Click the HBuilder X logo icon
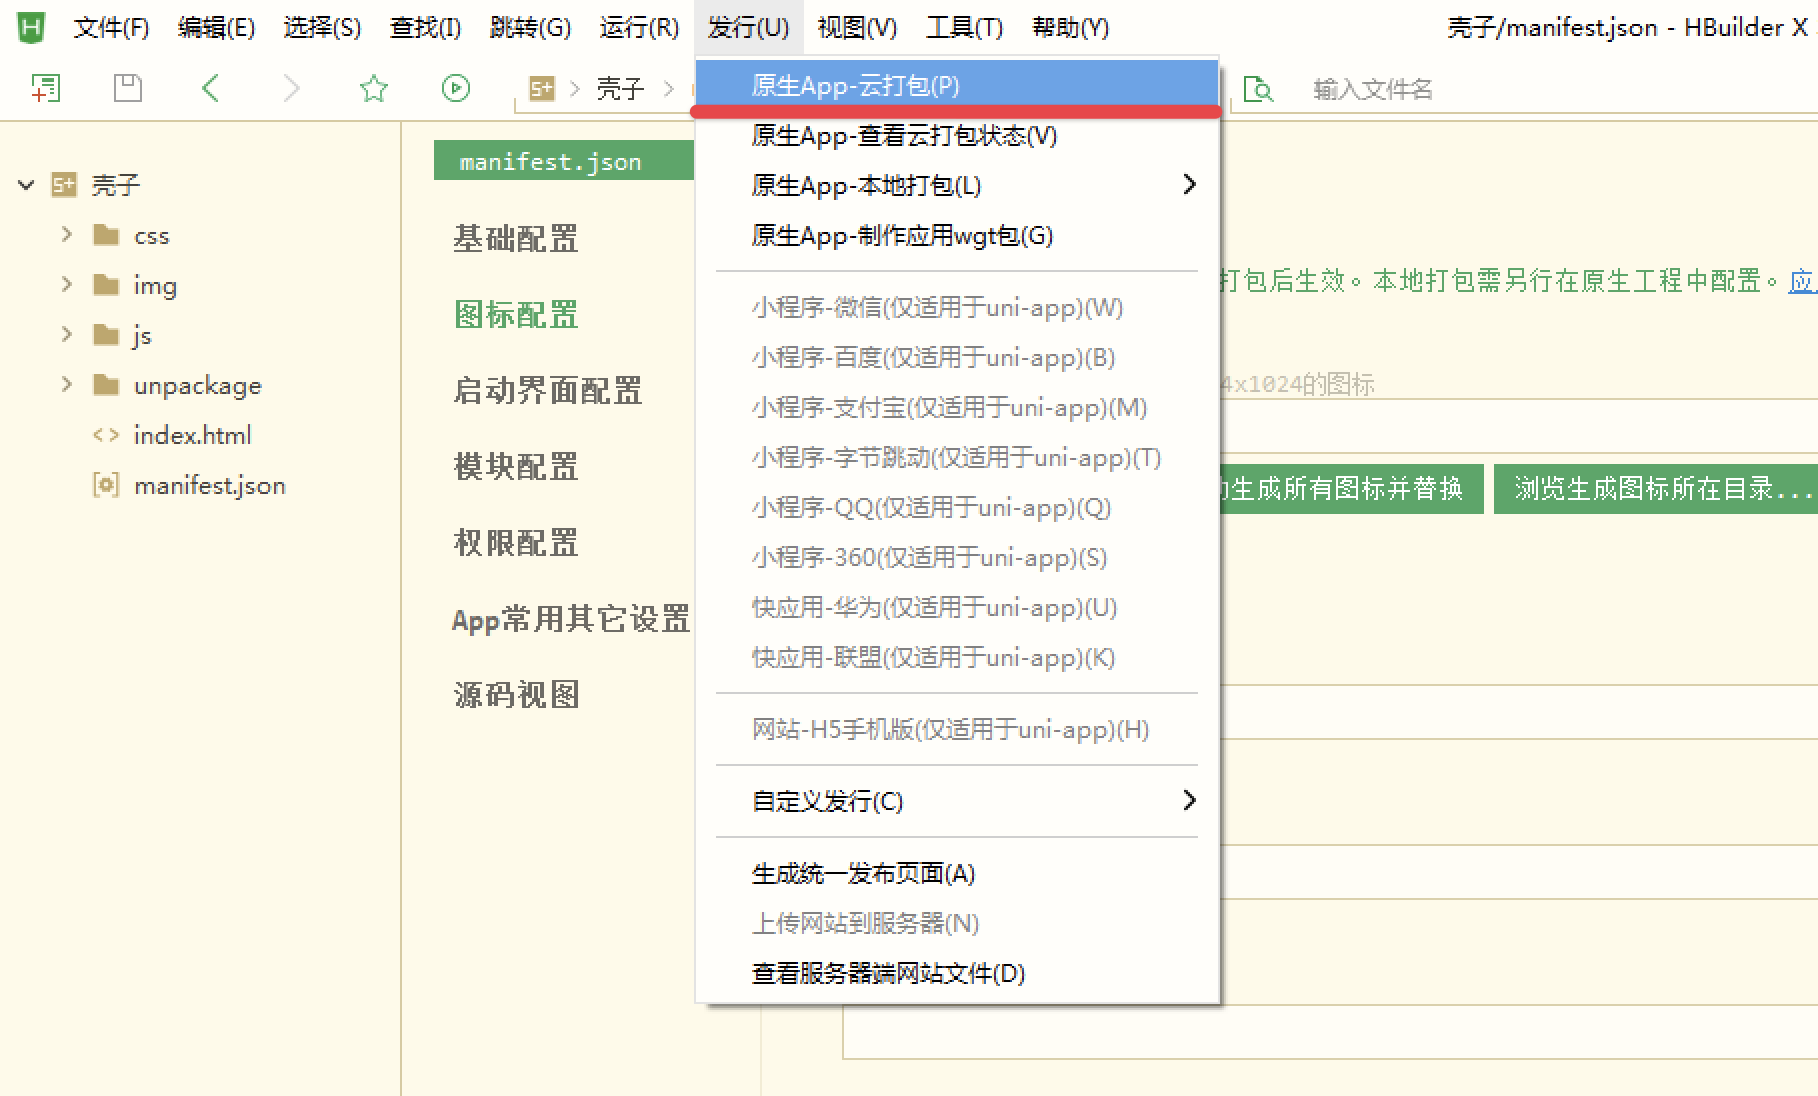 coord(31,28)
